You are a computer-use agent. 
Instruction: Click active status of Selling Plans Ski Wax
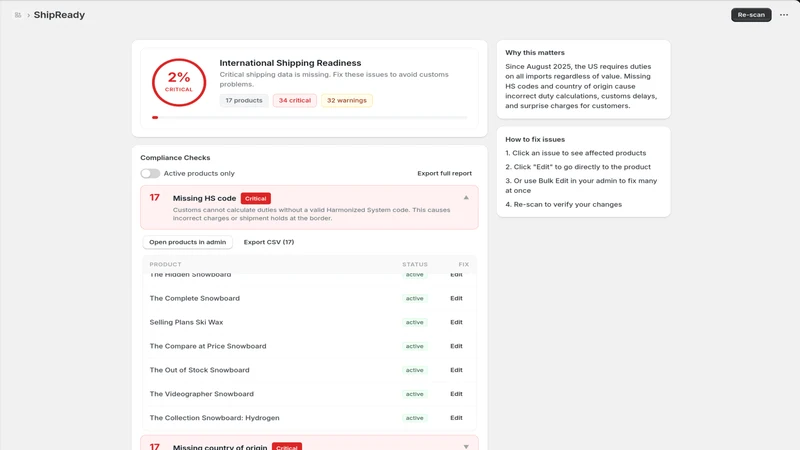tap(414, 322)
